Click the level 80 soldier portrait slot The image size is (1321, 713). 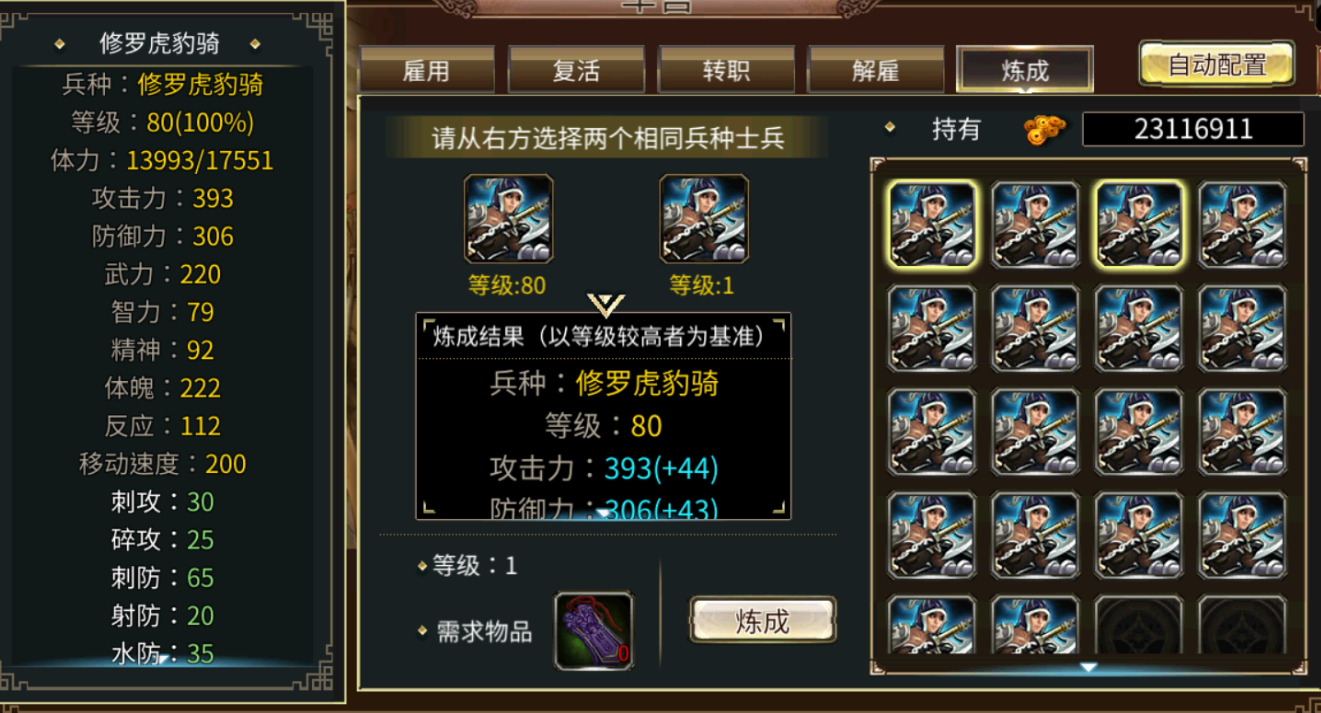[x=508, y=219]
